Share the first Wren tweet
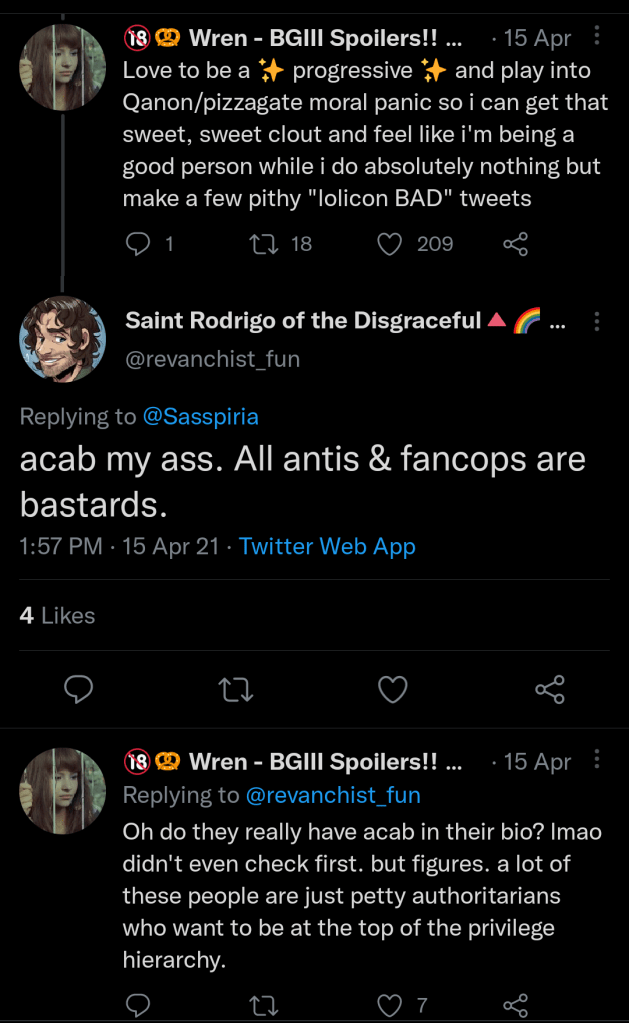The width and height of the screenshot is (629, 1023). tap(515, 244)
